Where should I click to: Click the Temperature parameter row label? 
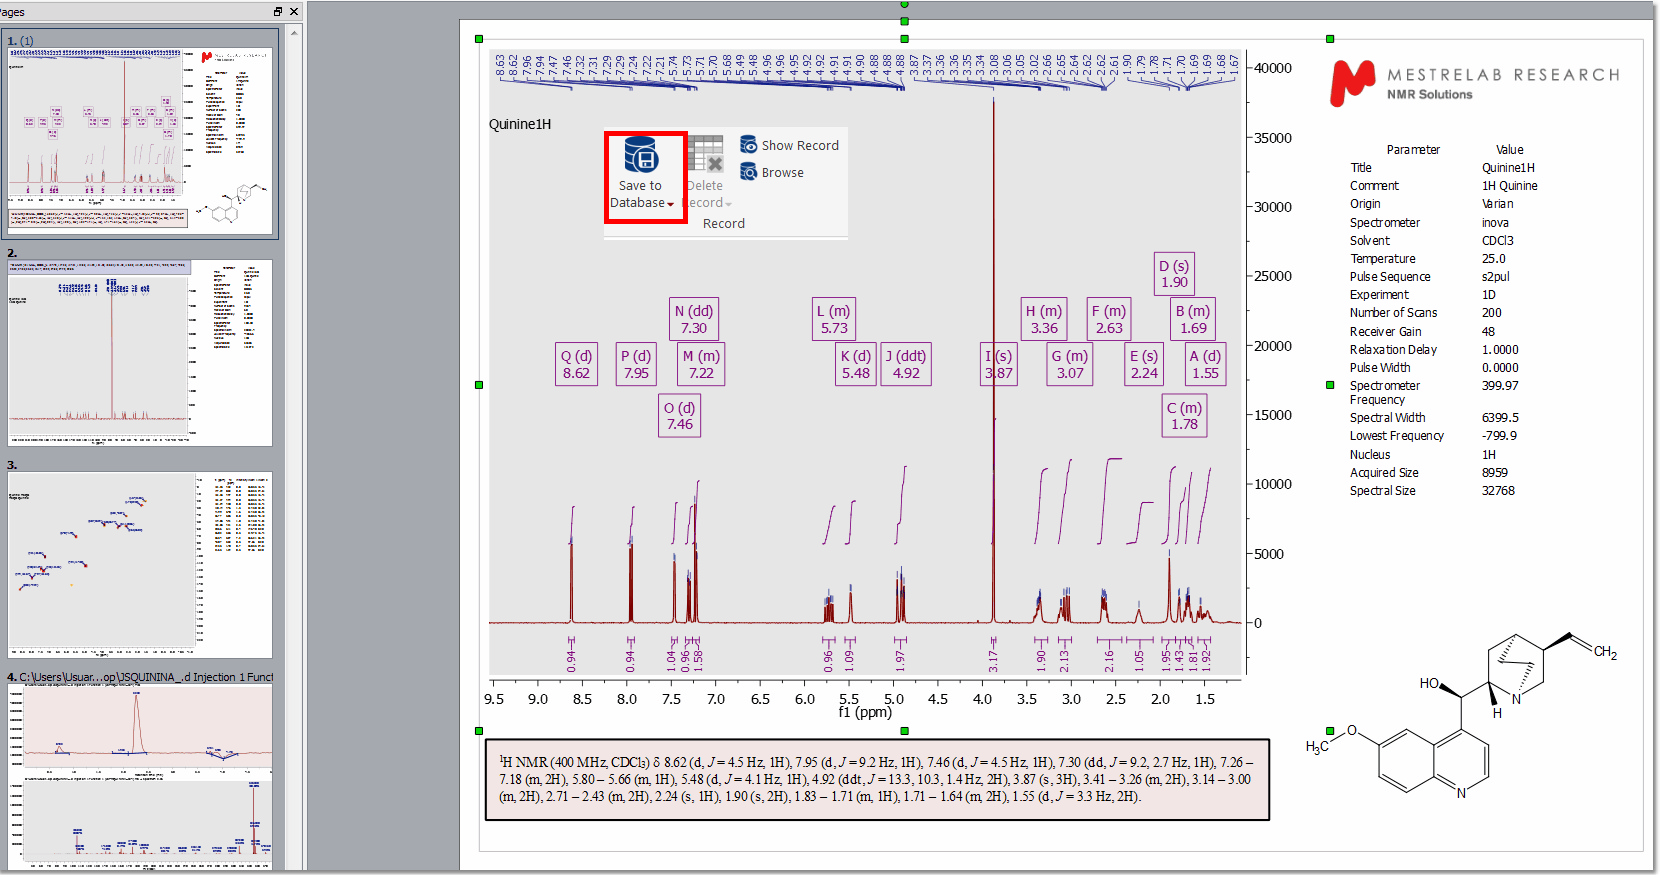point(1383,258)
